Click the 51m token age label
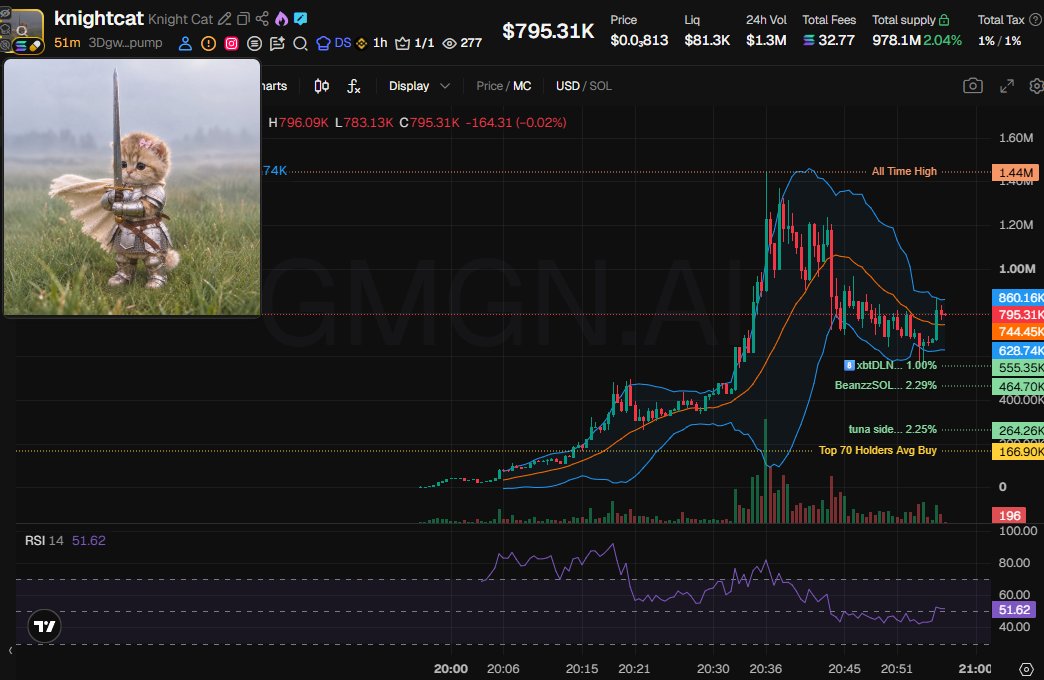The height and width of the screenshot is (680, 1044). click(67, 43)
